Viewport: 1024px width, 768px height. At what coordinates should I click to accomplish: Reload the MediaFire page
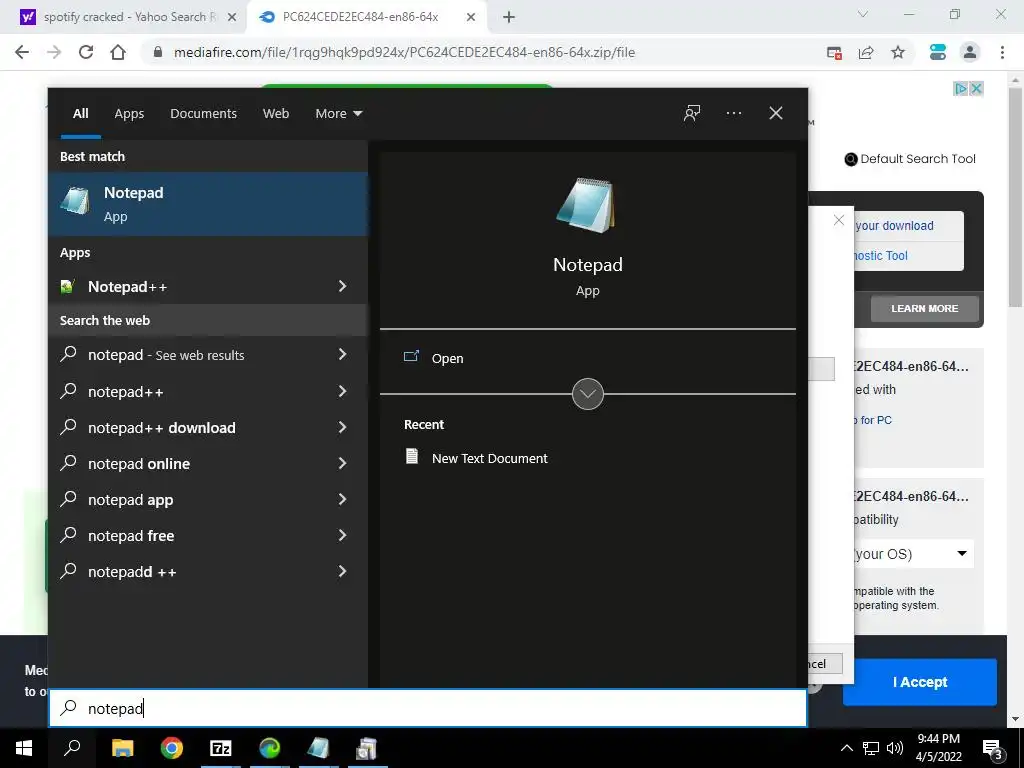point(86,52)
